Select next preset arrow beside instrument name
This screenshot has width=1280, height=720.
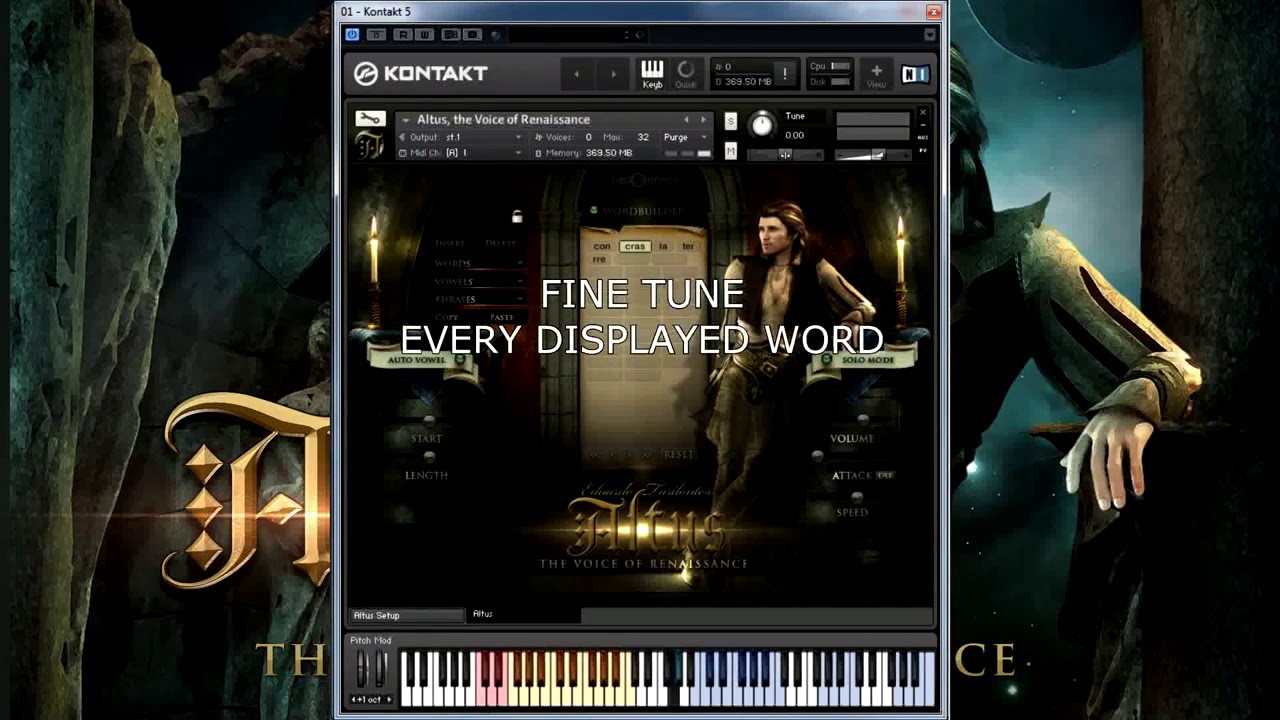point(703,120)
